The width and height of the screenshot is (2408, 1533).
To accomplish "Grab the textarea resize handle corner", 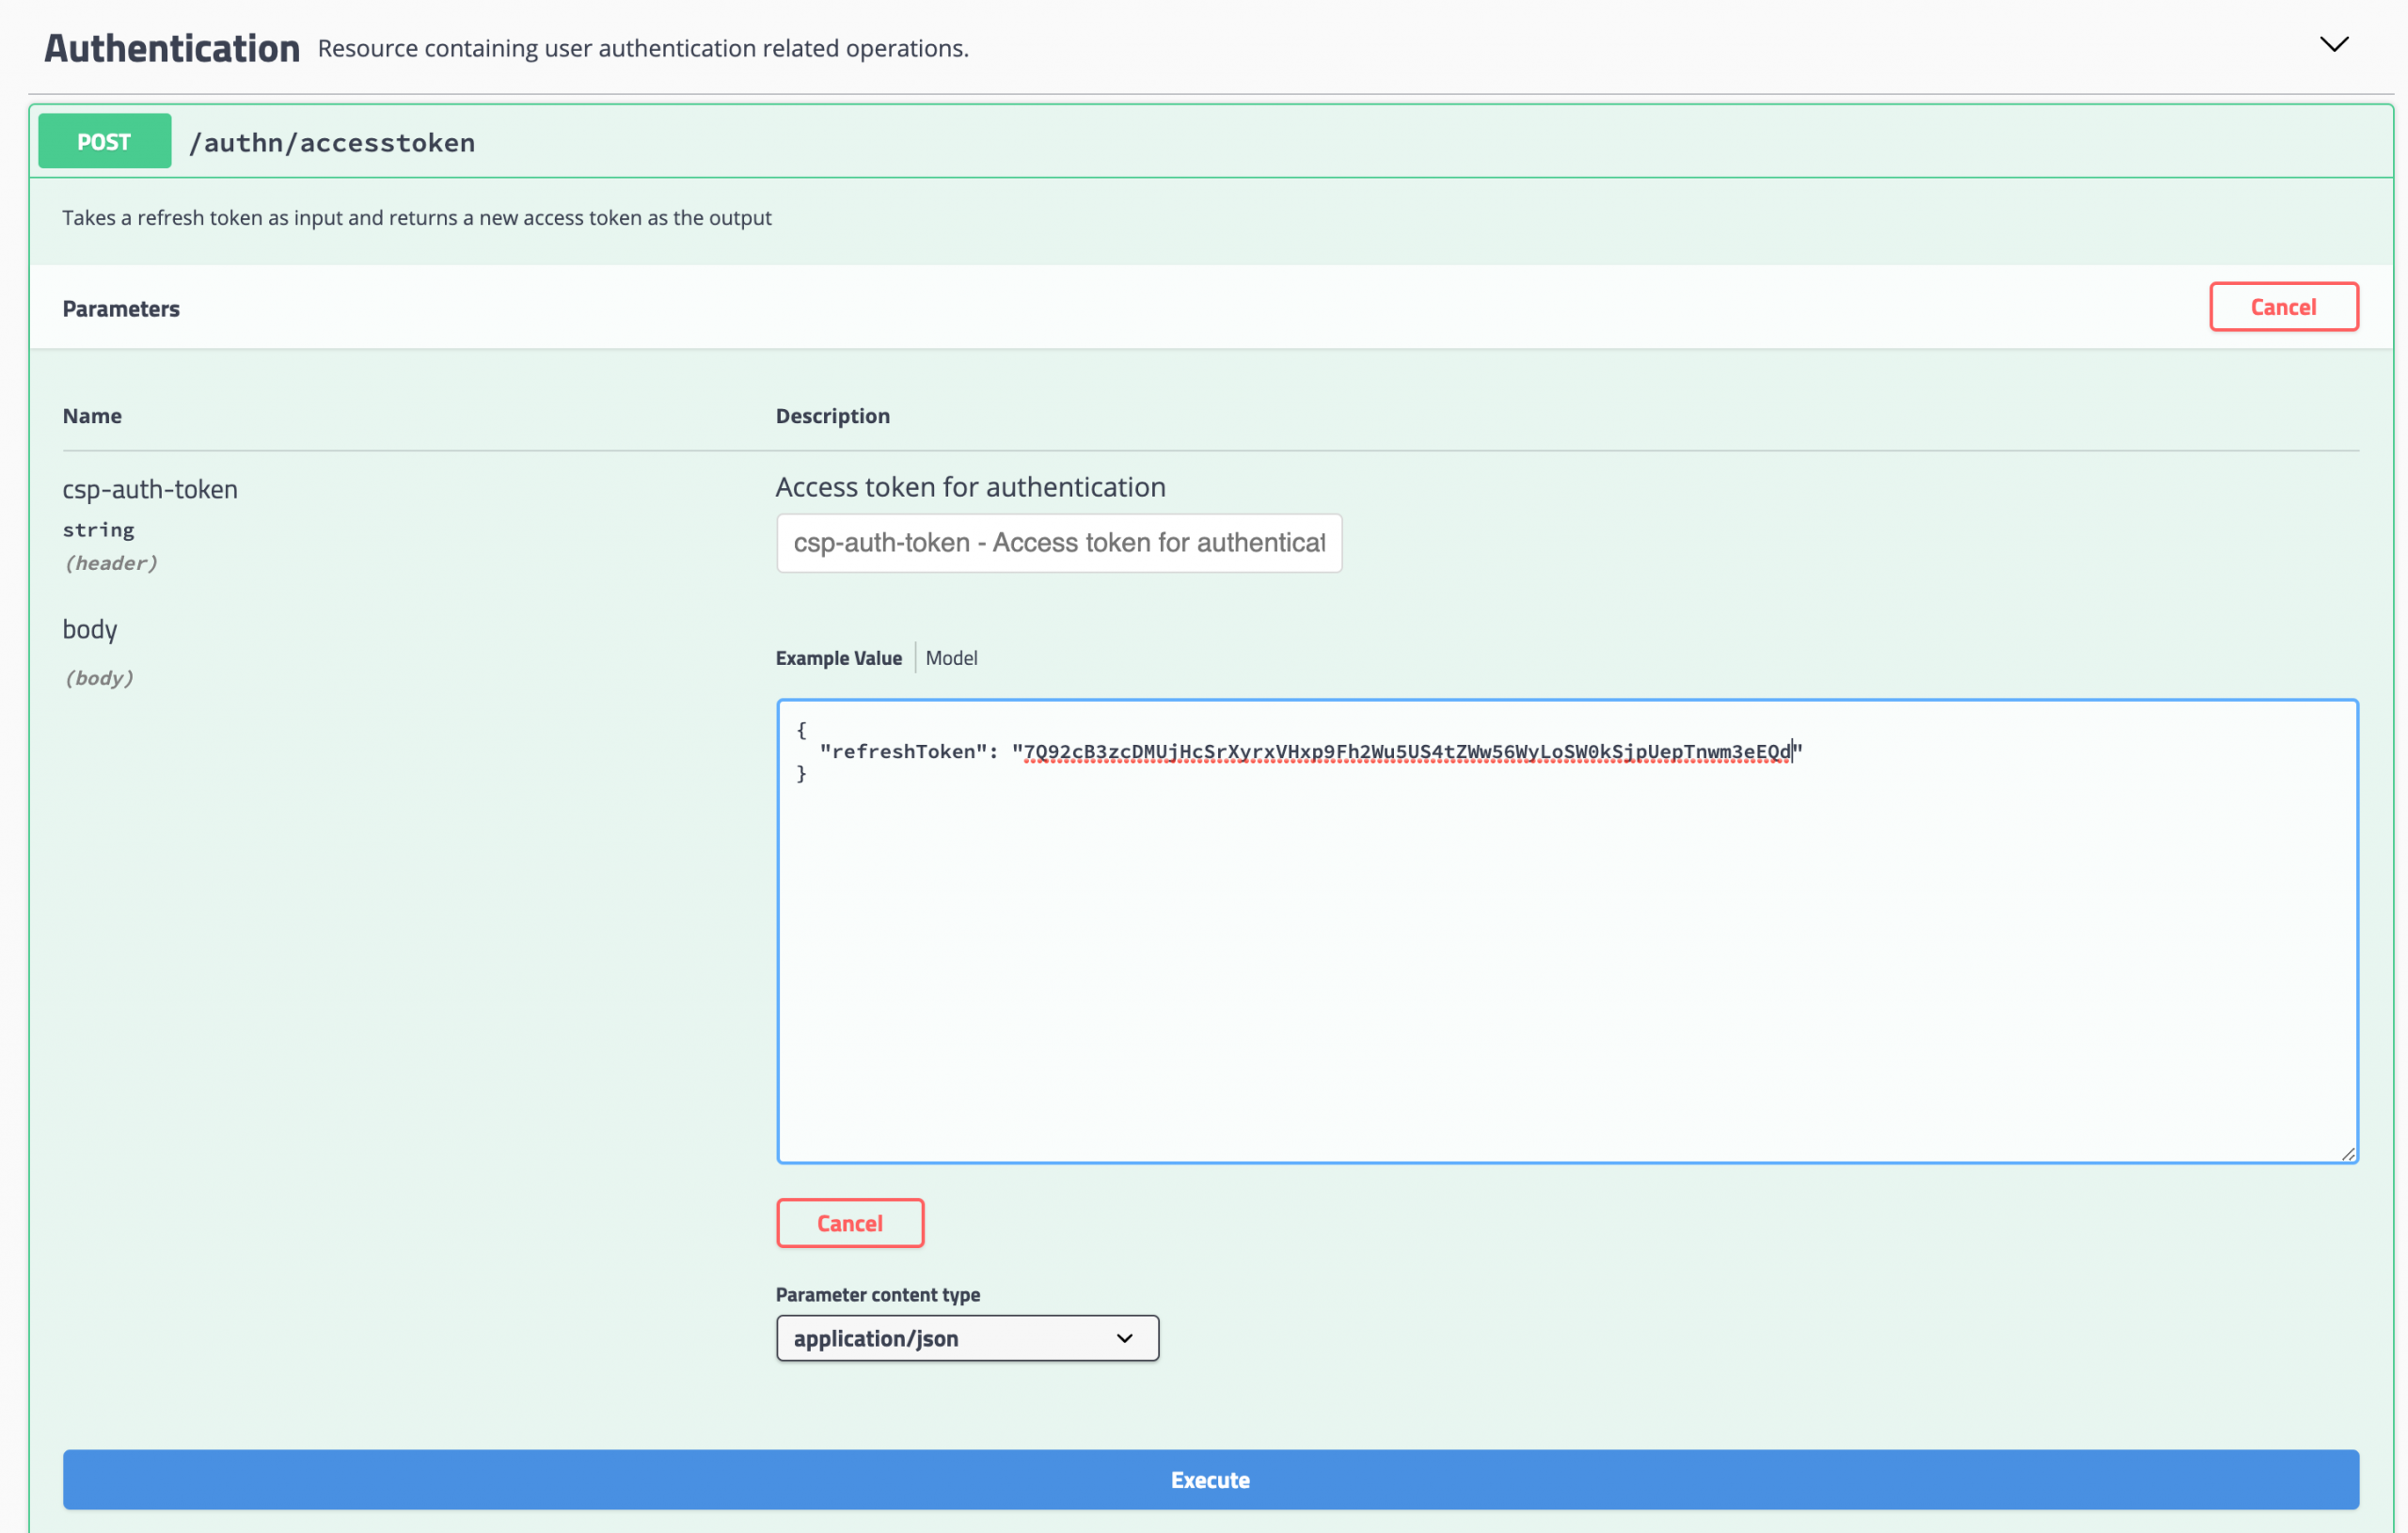I will pyautogui.click(x=2348, y=1154).
